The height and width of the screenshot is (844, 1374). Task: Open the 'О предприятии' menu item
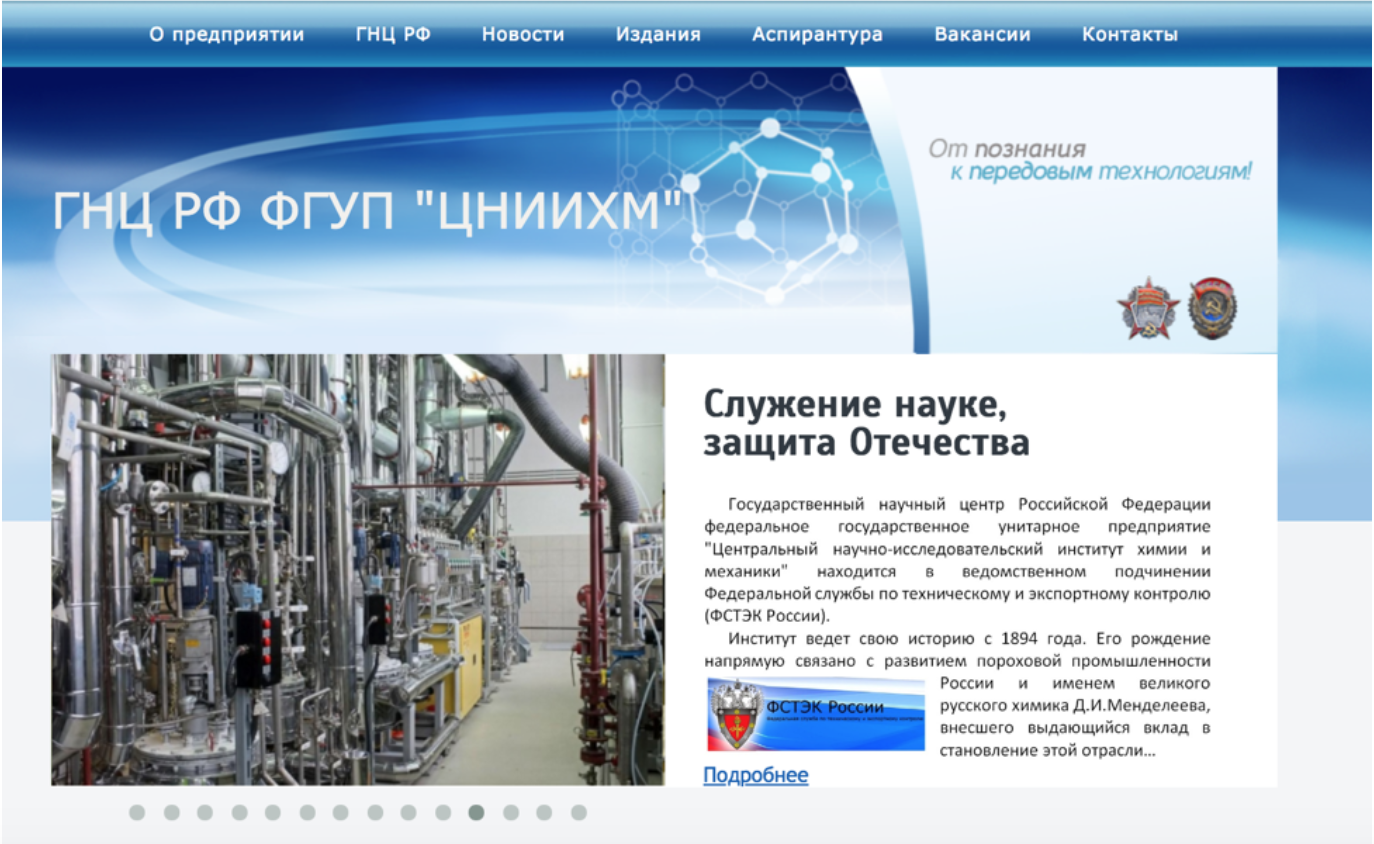click(x=227, y=35)
